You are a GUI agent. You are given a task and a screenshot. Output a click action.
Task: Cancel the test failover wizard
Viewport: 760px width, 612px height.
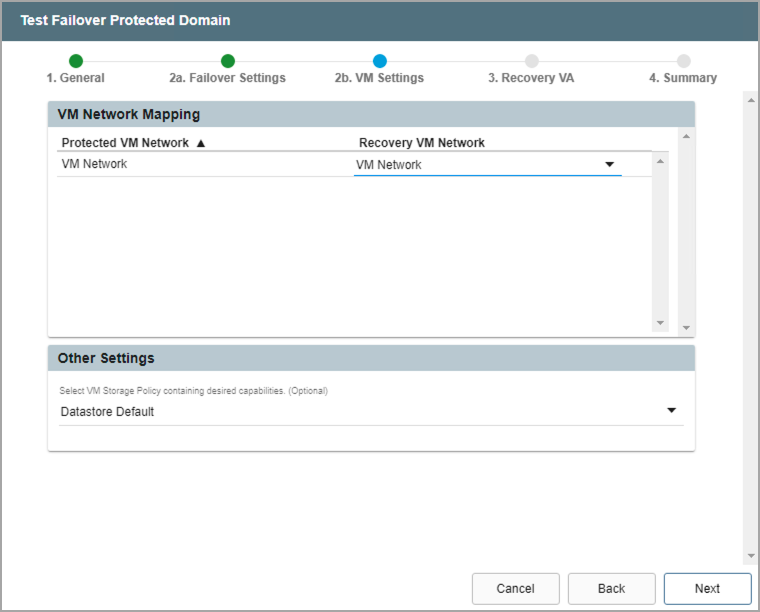(515, 588)
